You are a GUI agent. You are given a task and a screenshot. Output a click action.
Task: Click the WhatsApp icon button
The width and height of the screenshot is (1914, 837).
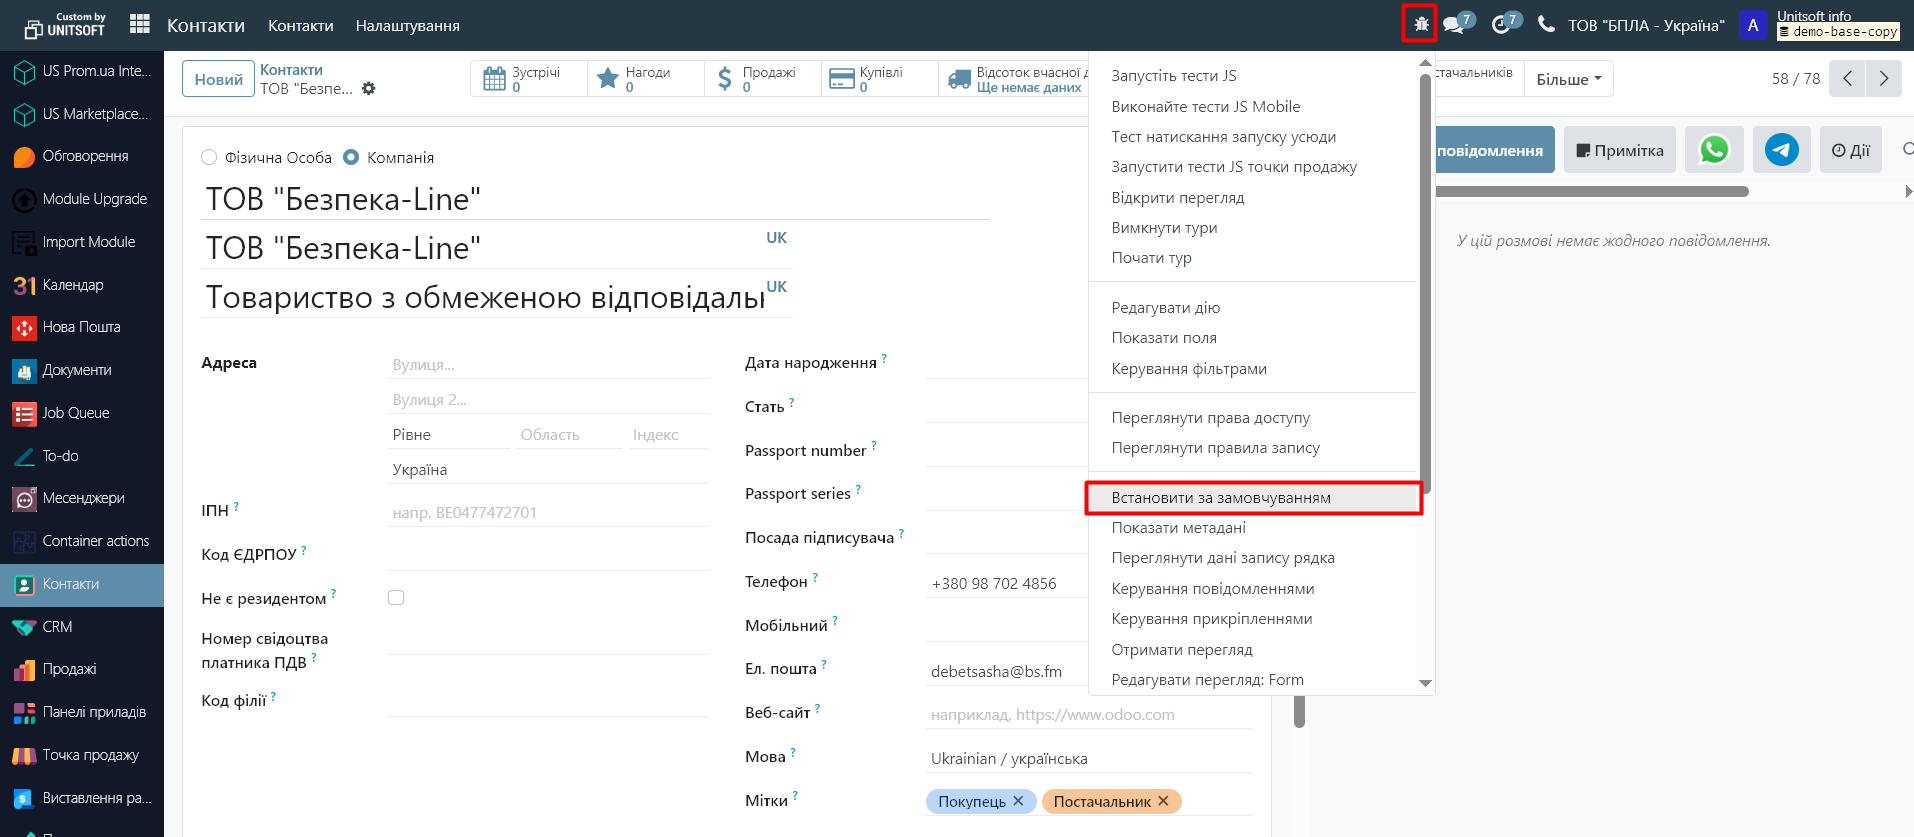tap(1713, 150)
